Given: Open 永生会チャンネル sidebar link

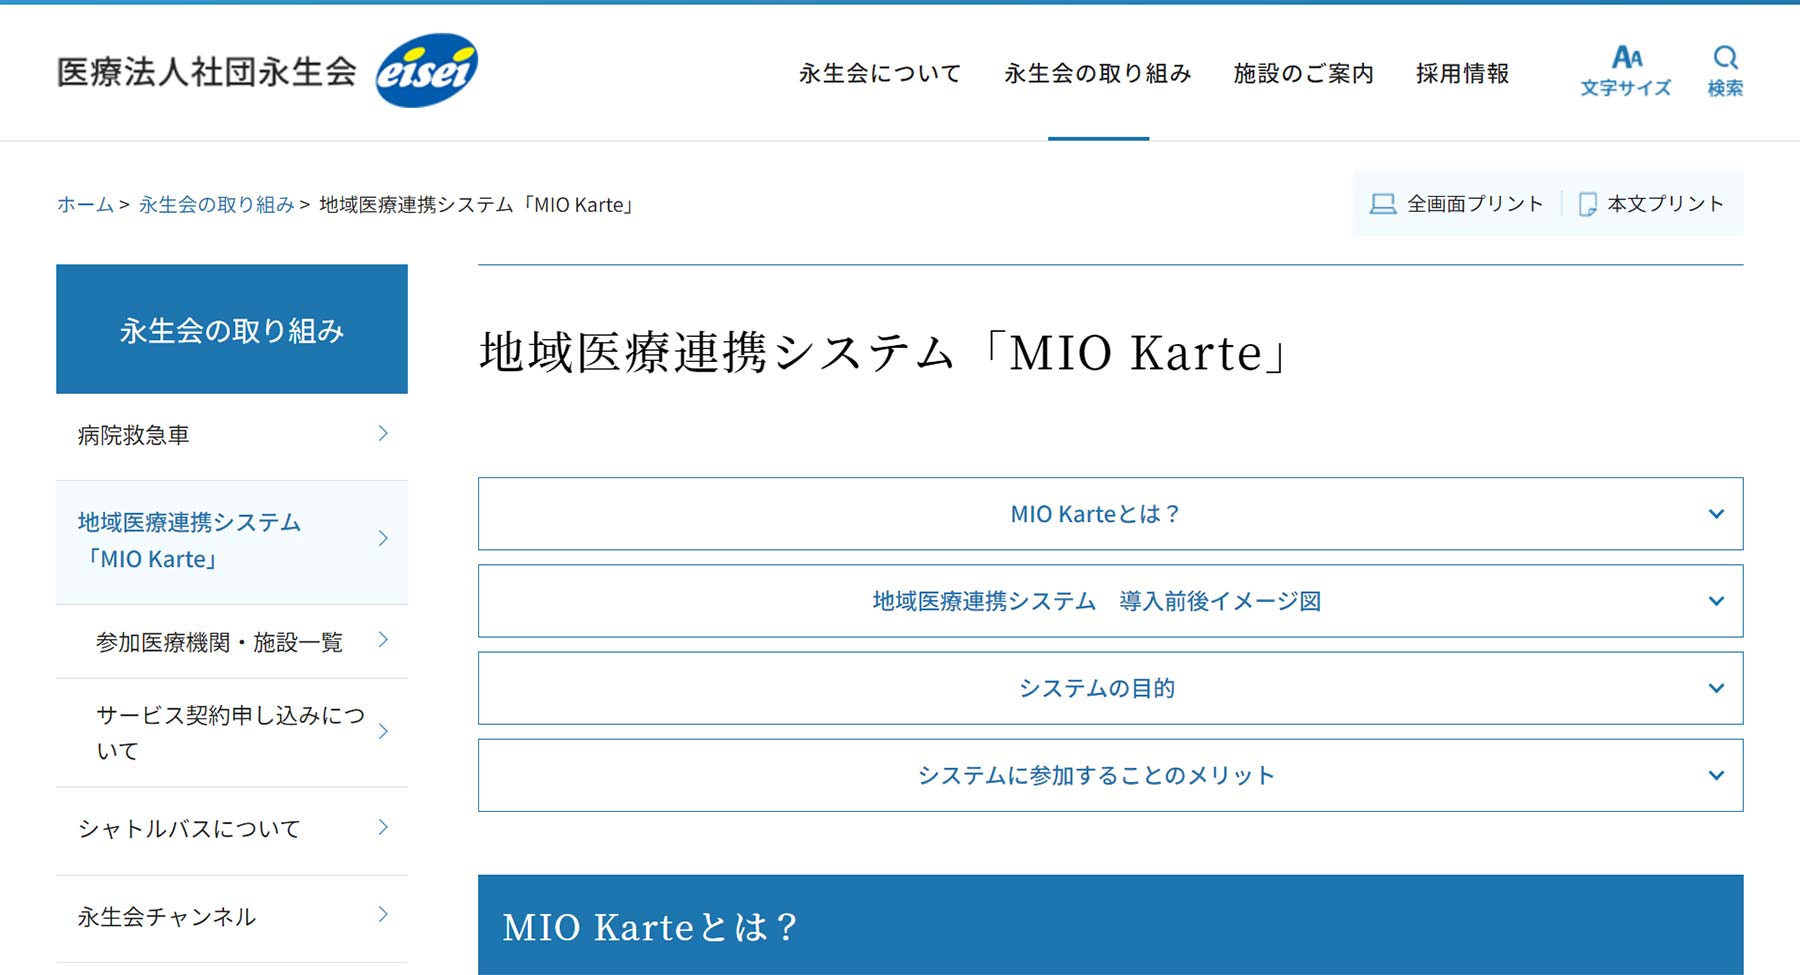Looking at the screenshot, I should click(x=232, y=918).
